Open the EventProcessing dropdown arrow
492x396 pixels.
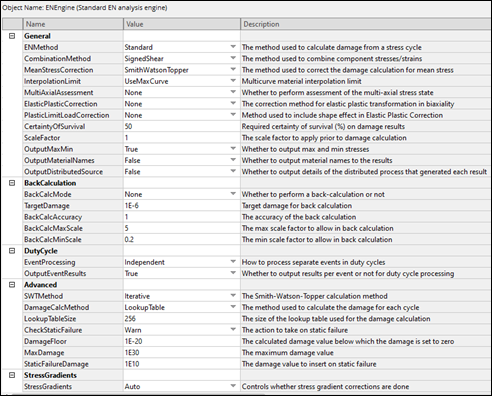tap(233, 262)
